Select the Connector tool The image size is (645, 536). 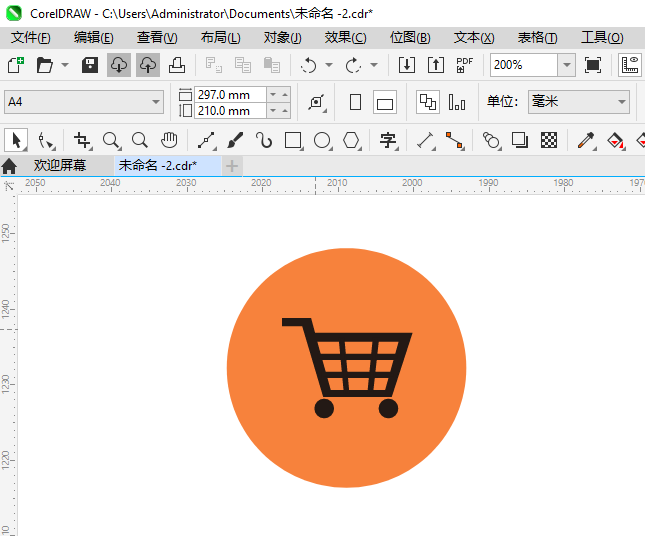click(x=455, y=141)
